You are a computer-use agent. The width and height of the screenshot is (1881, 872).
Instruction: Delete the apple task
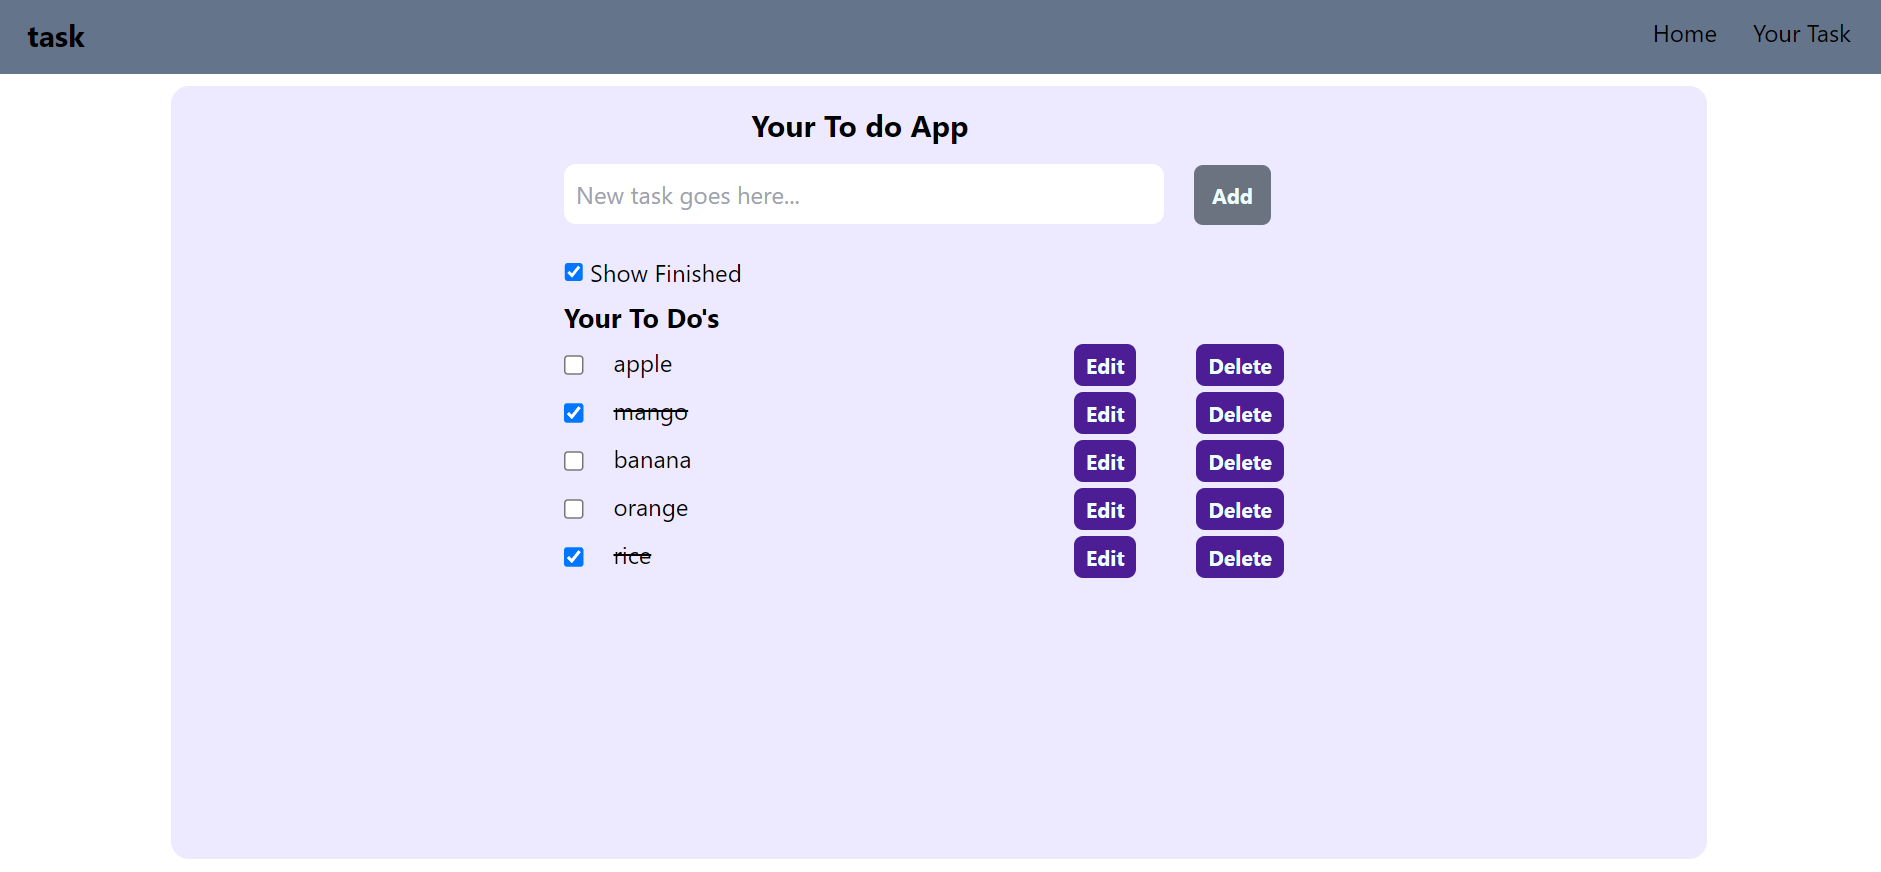click(x=1239, y=366)
